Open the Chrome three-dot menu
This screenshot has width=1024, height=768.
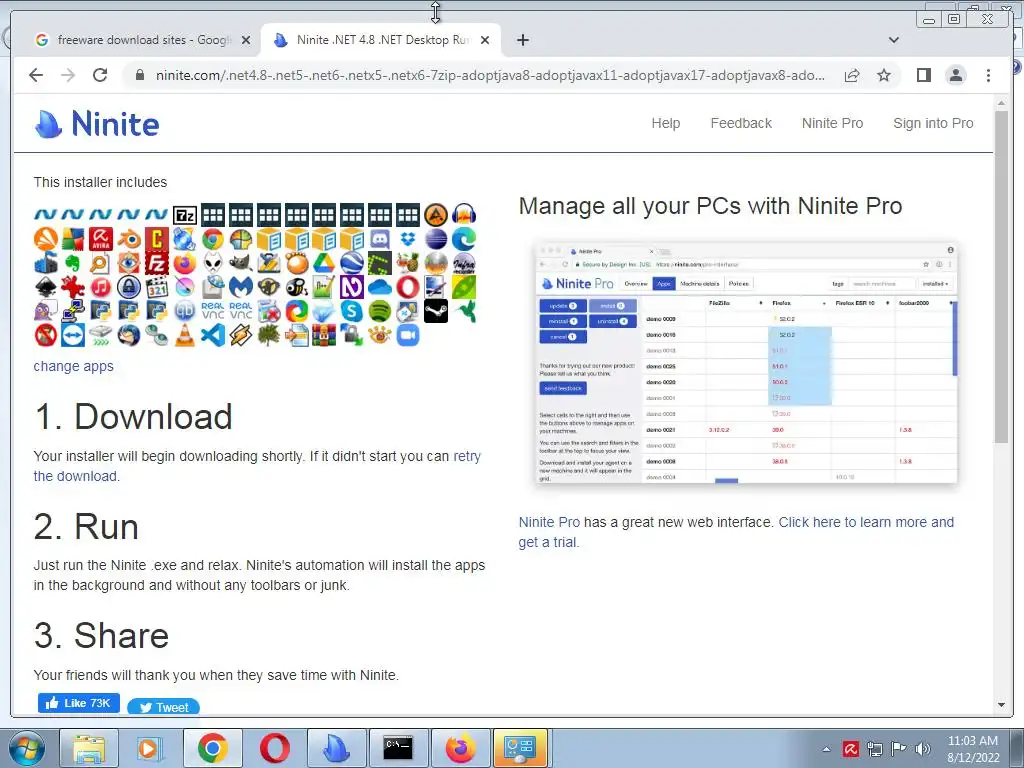[x=988, y=75]
